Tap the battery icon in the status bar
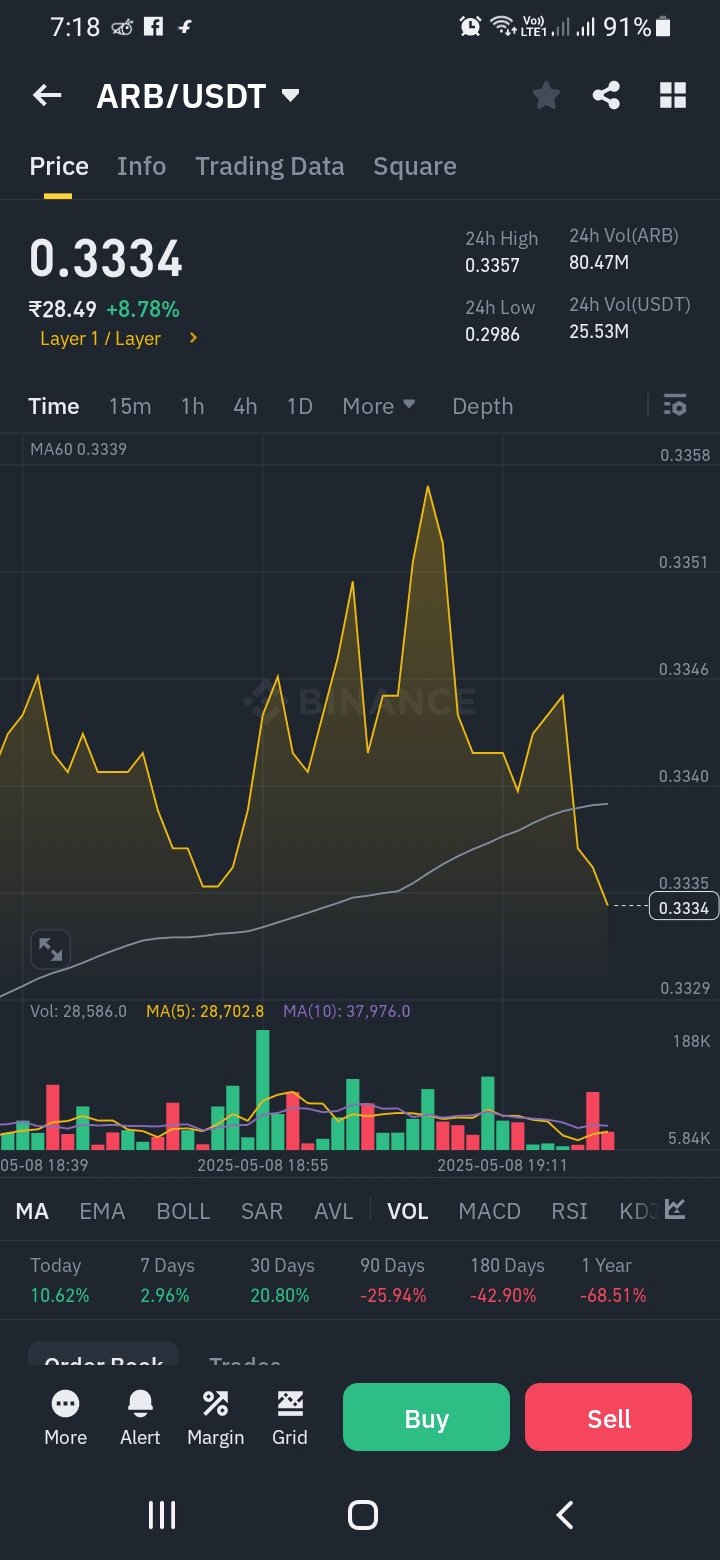The width and height of the screenshot is (720, 1560). point(663,27)
